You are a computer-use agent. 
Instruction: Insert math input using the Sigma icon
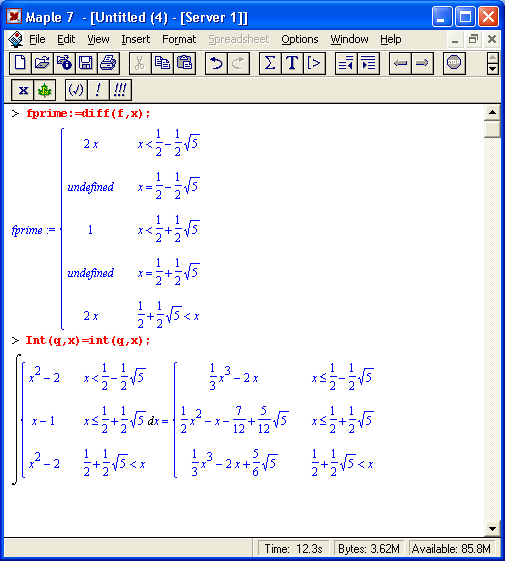pos(270,63)
